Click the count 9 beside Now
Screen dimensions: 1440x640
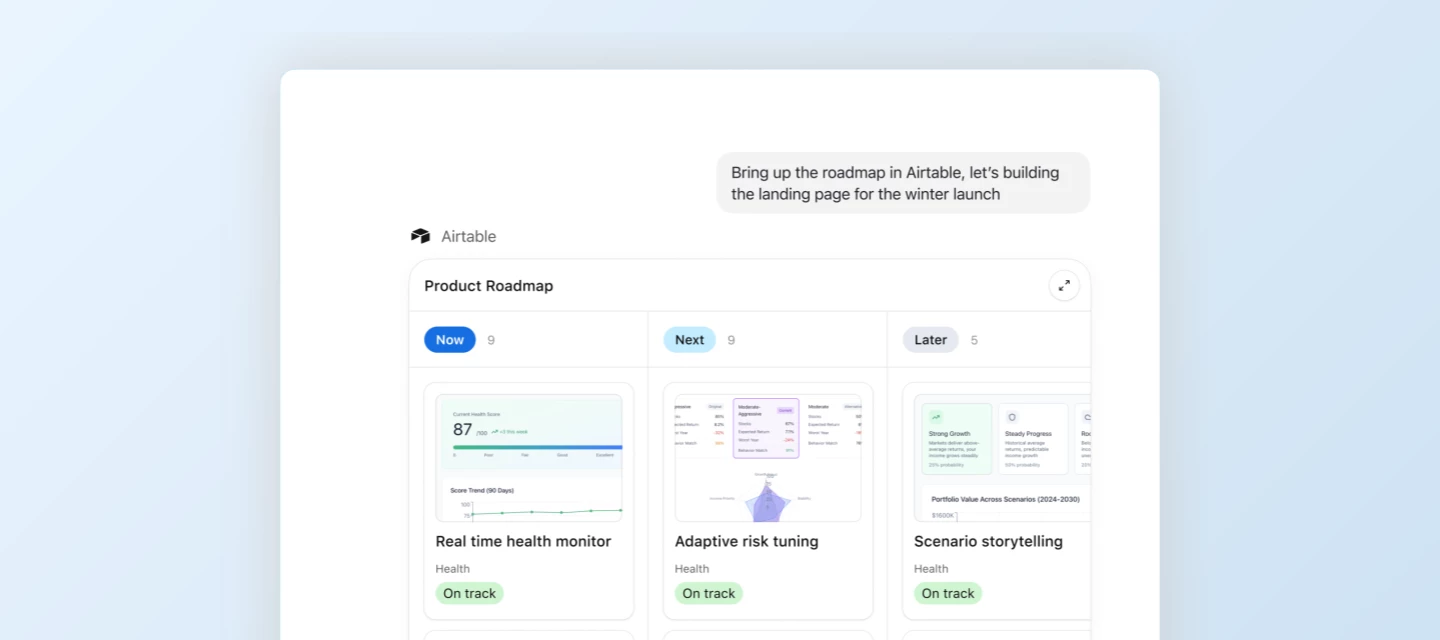[491, 340]
